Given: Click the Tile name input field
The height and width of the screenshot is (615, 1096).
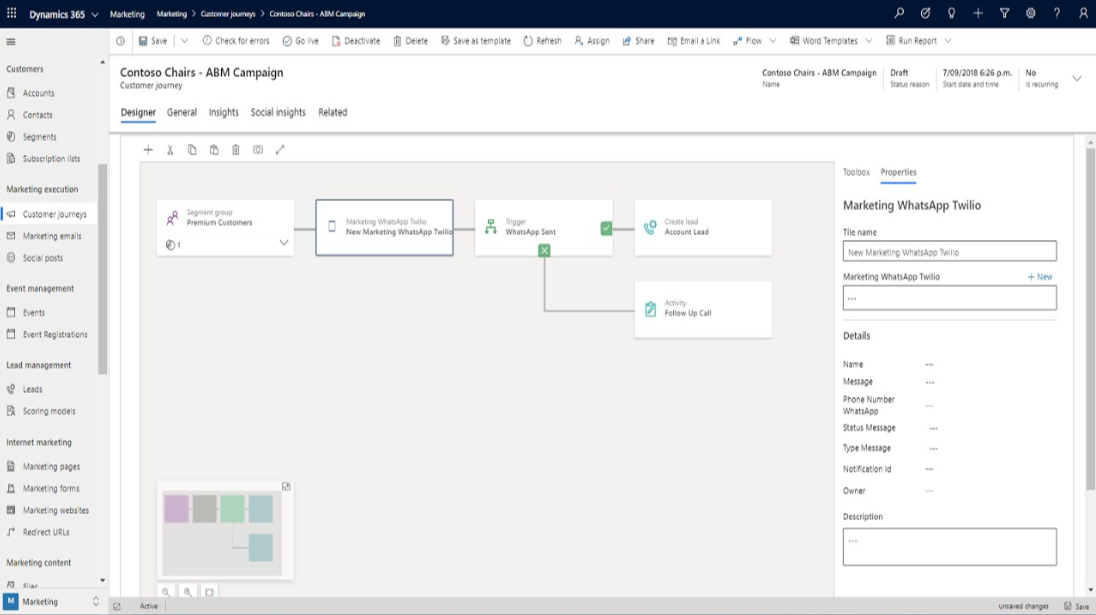Looking at the screenshot, I should (950, 252).
